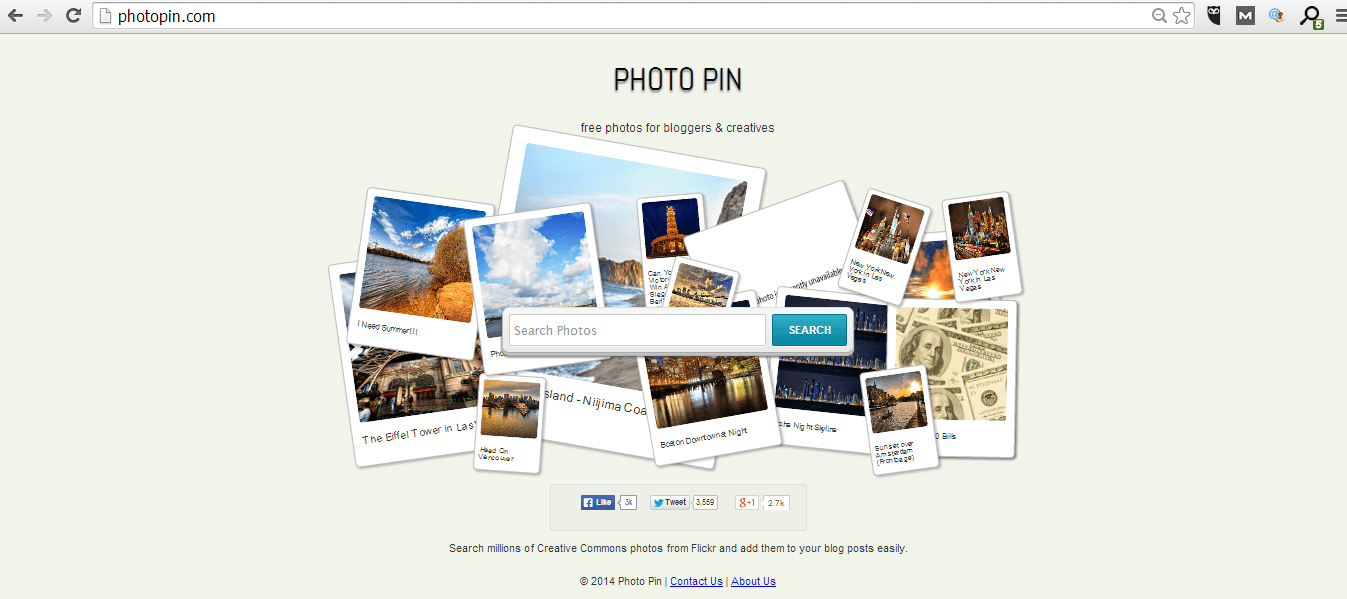
Task: Click the Twitter Tweet button
Action: pos(669,502)
